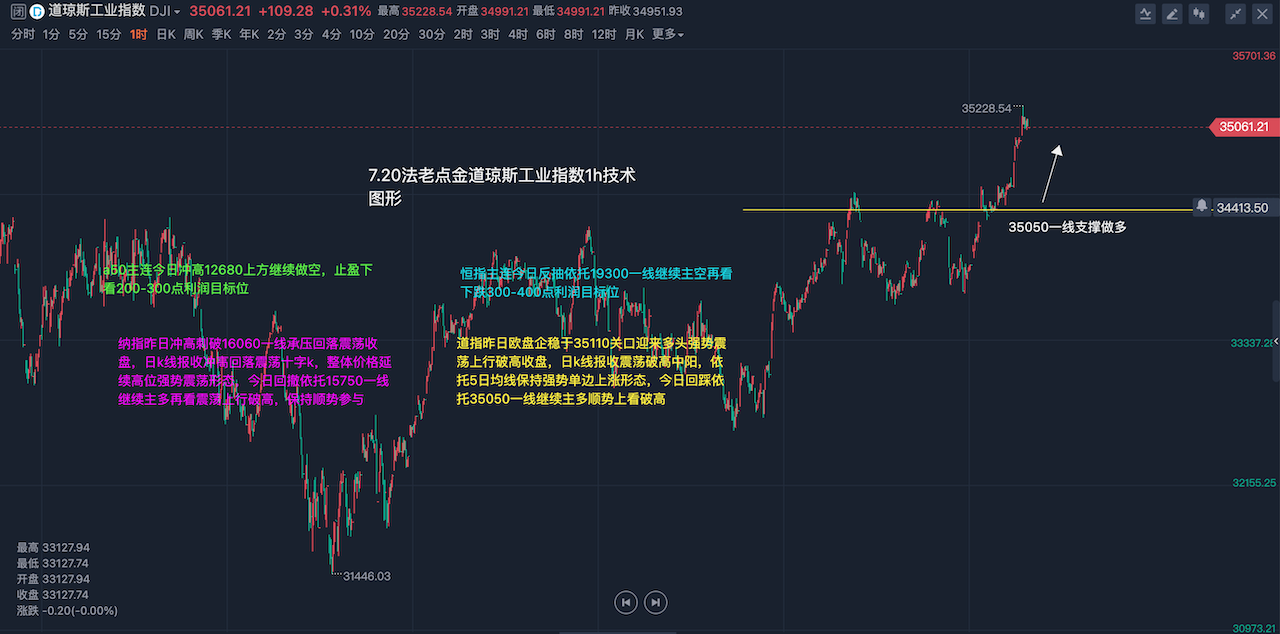This screenshot has width=1280, height=634.
Task: Click the price alert bell icon
Action: pyautogui.click(x=1201, y=205)
